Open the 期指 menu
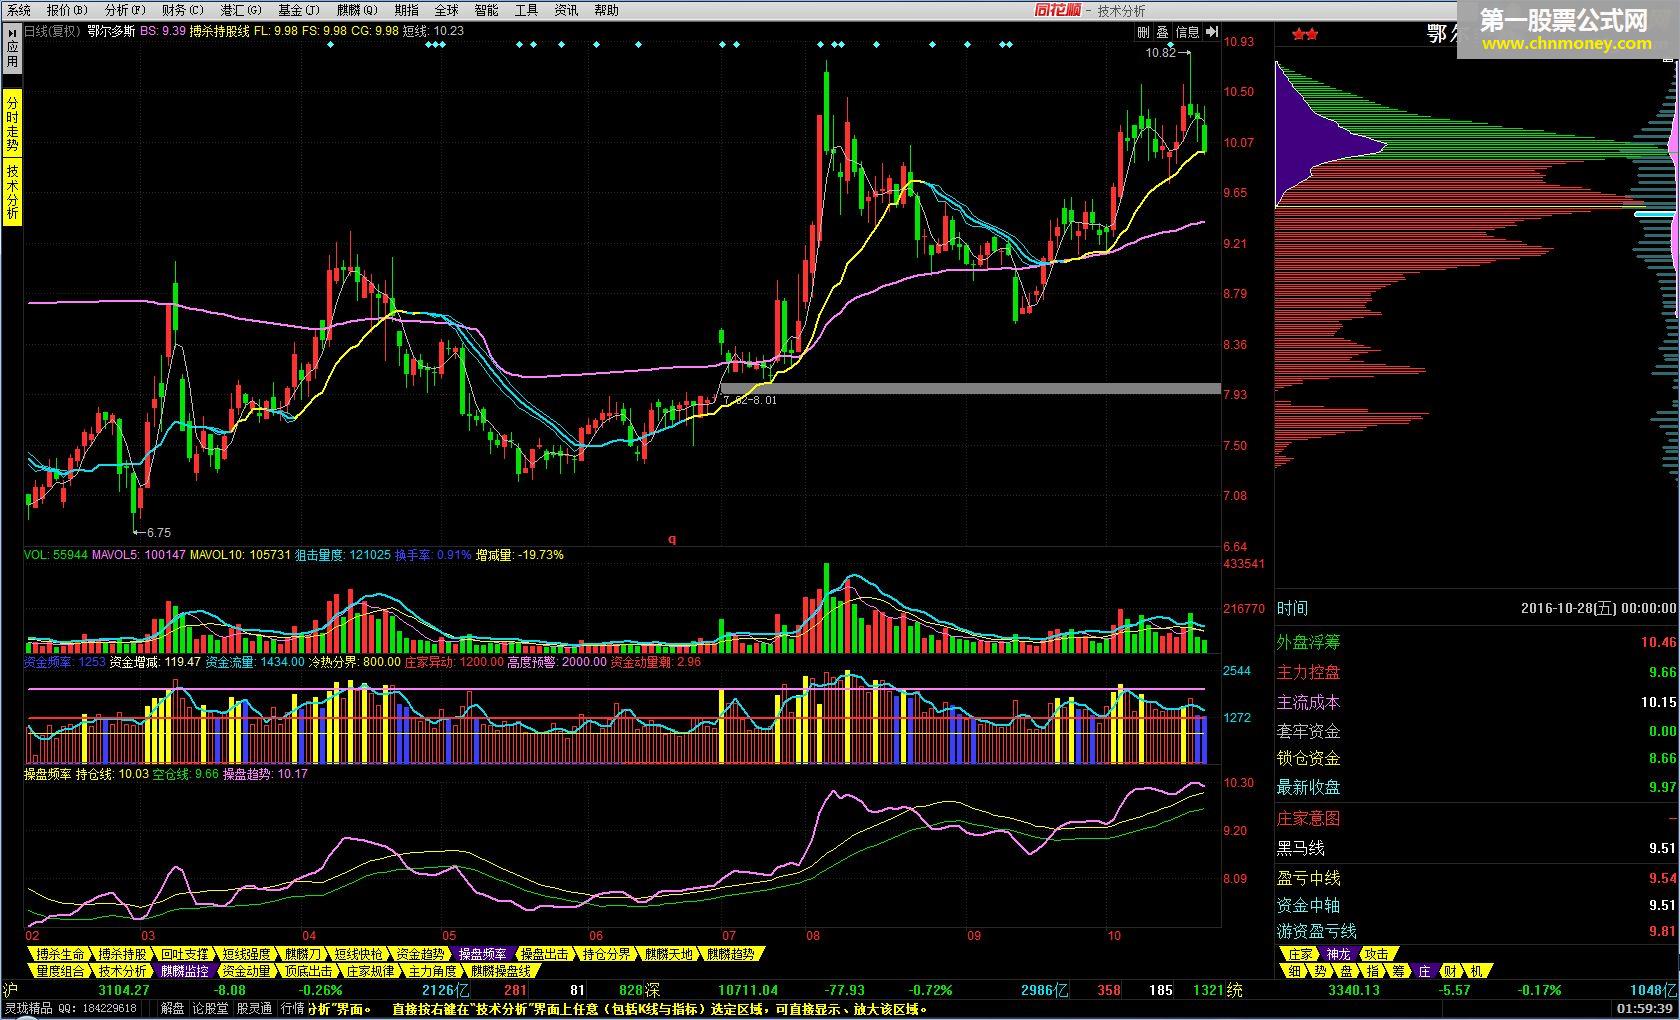1680x1020 pixels. point(407,10)
